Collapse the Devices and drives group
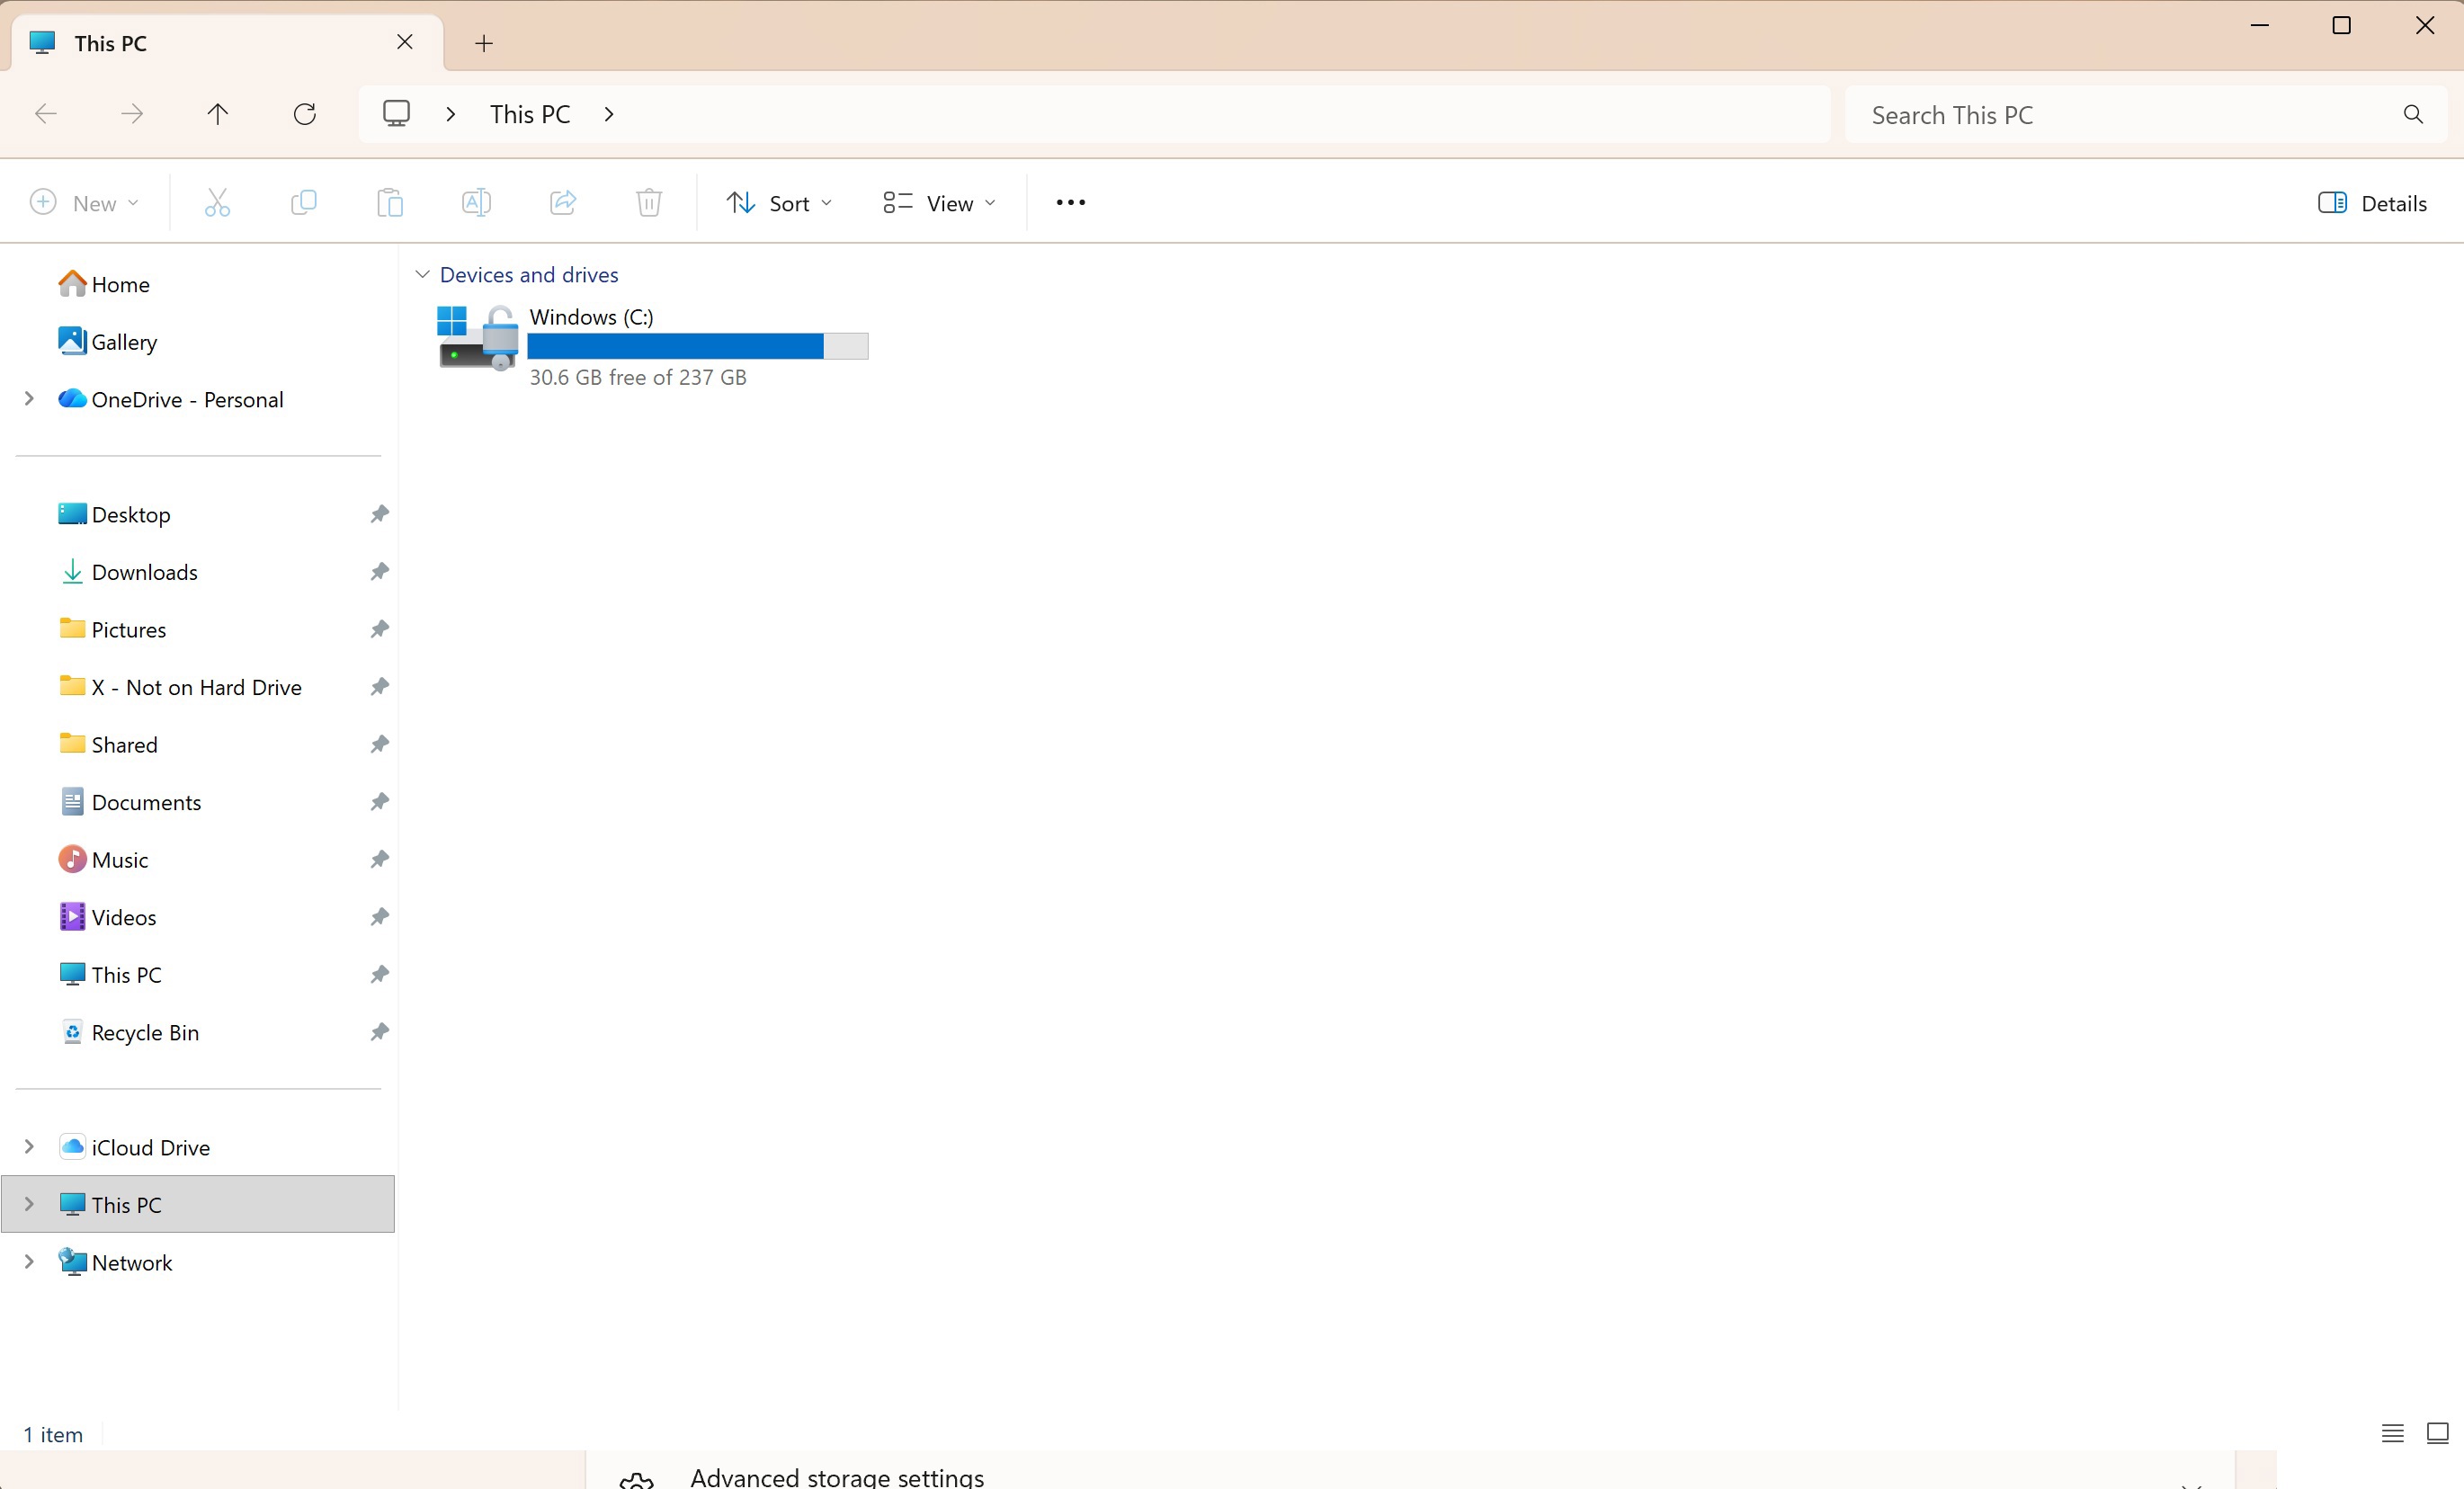 pos(422,274)
